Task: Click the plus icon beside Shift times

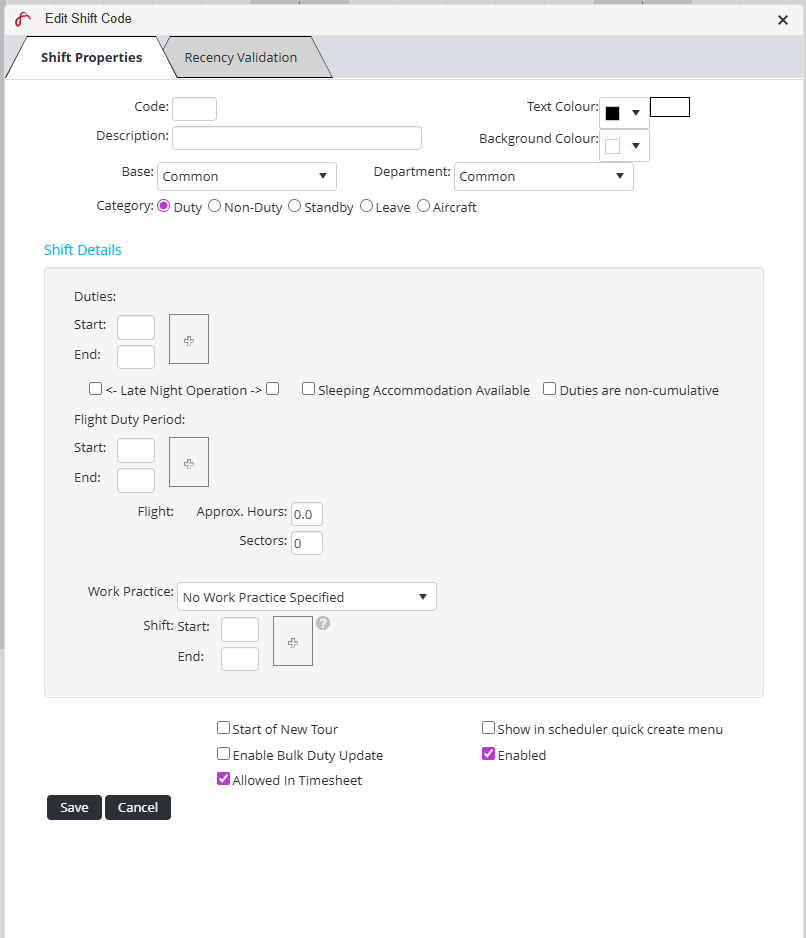Action: click(292, 642)
